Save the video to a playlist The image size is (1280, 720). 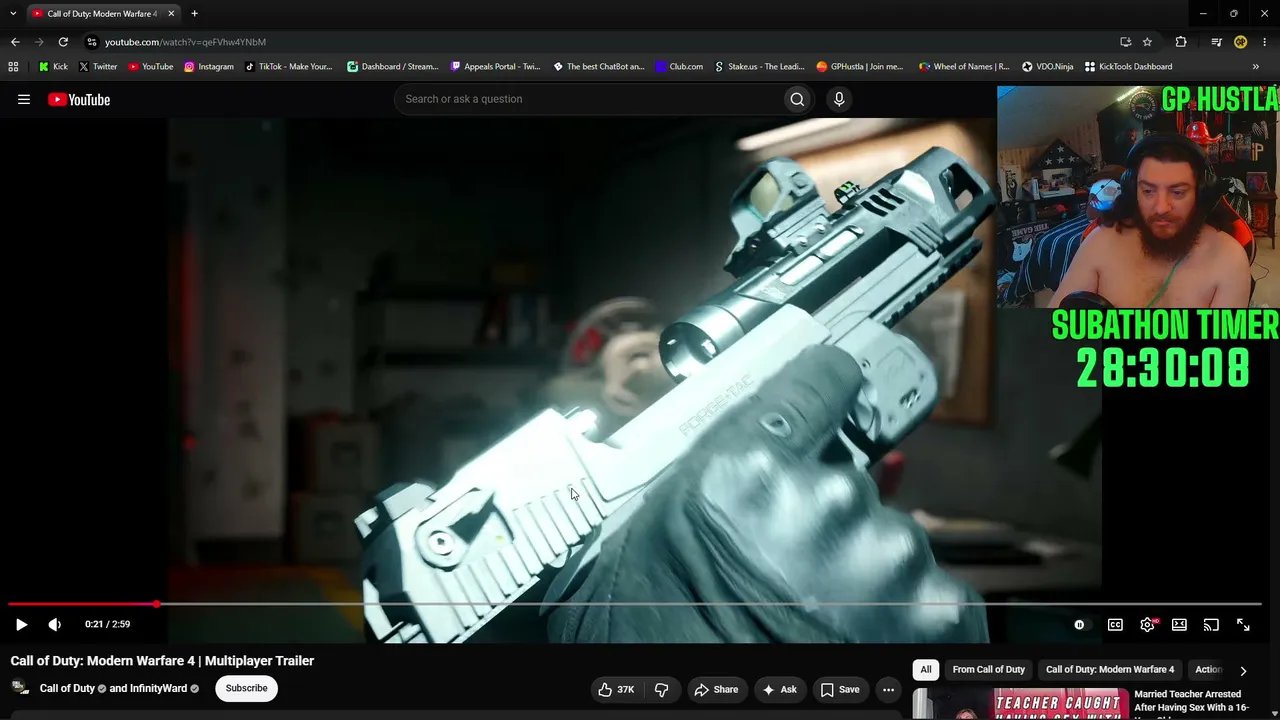[840, 689]
